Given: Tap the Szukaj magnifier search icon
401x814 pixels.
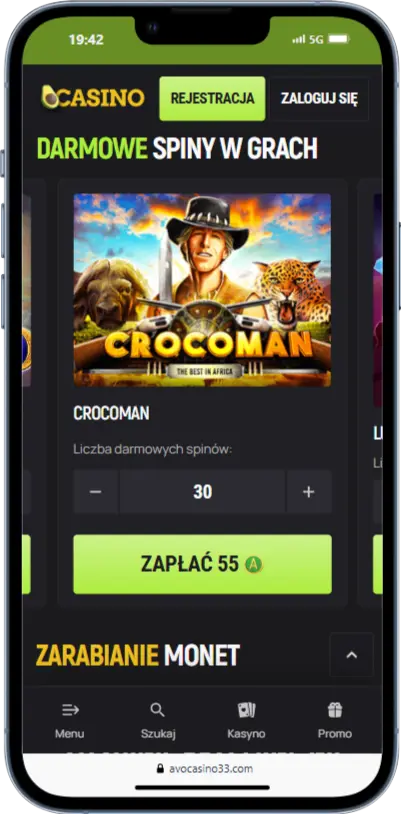Looking at the screenshot, I should (157, 710).
